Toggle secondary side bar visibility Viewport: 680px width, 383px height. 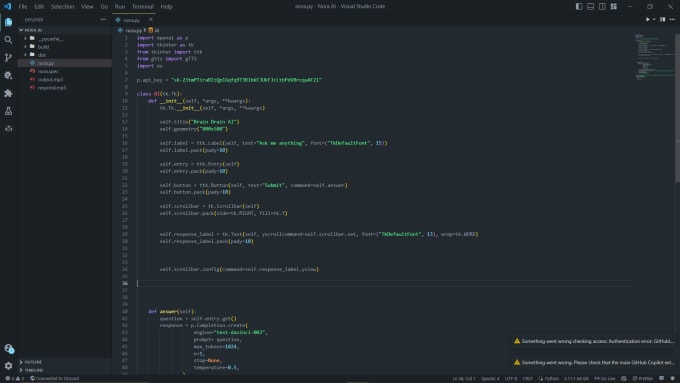[x=602, y=7]
